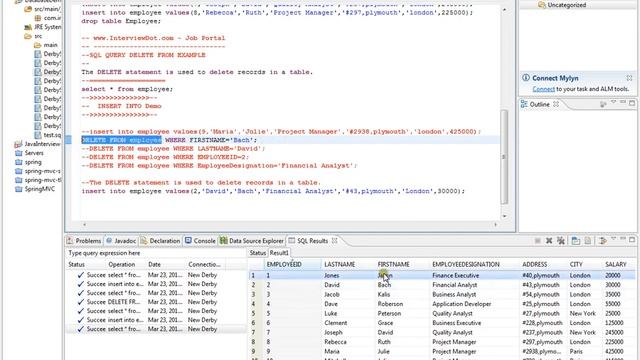Screen dimensions: 640x360
Task: Click the 'Type query expression here' field
Action: 156,253
